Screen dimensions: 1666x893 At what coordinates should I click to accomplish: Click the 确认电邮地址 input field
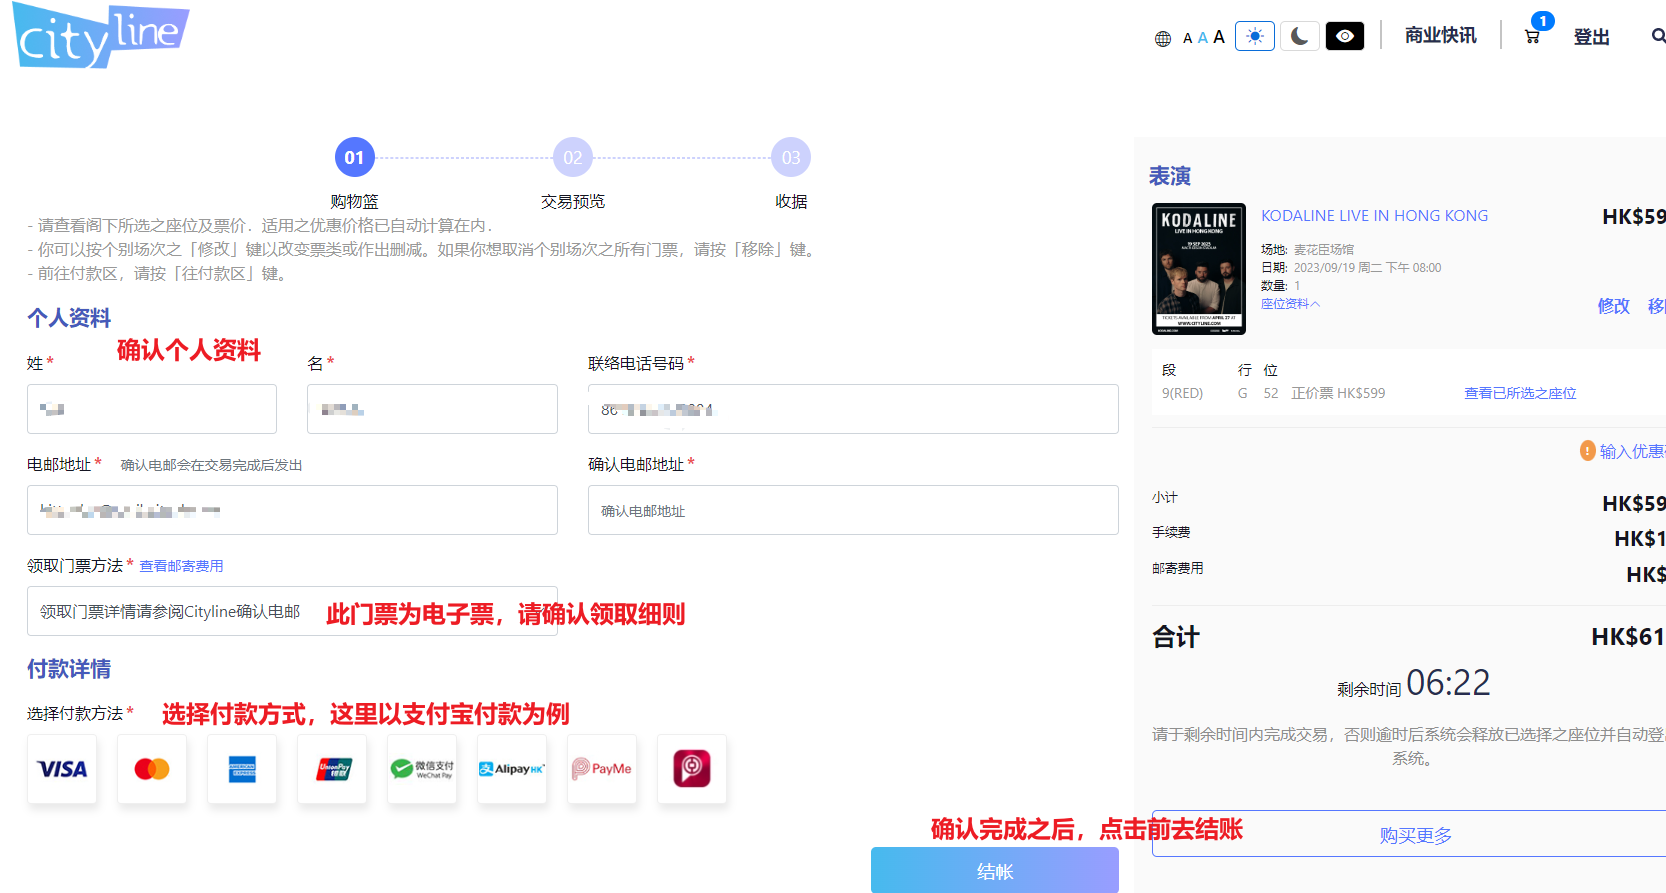pyautogui.click(x=852, y=510)
